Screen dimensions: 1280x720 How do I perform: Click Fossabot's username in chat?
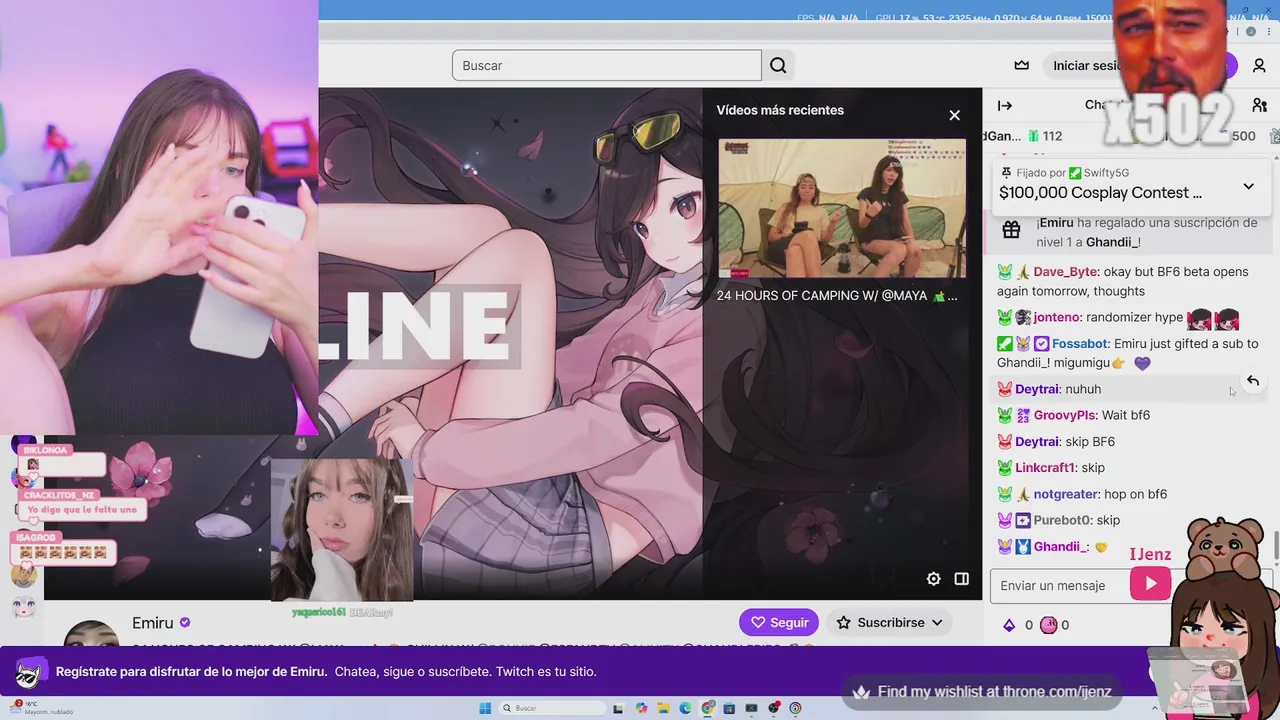(x=1079, y=343)
